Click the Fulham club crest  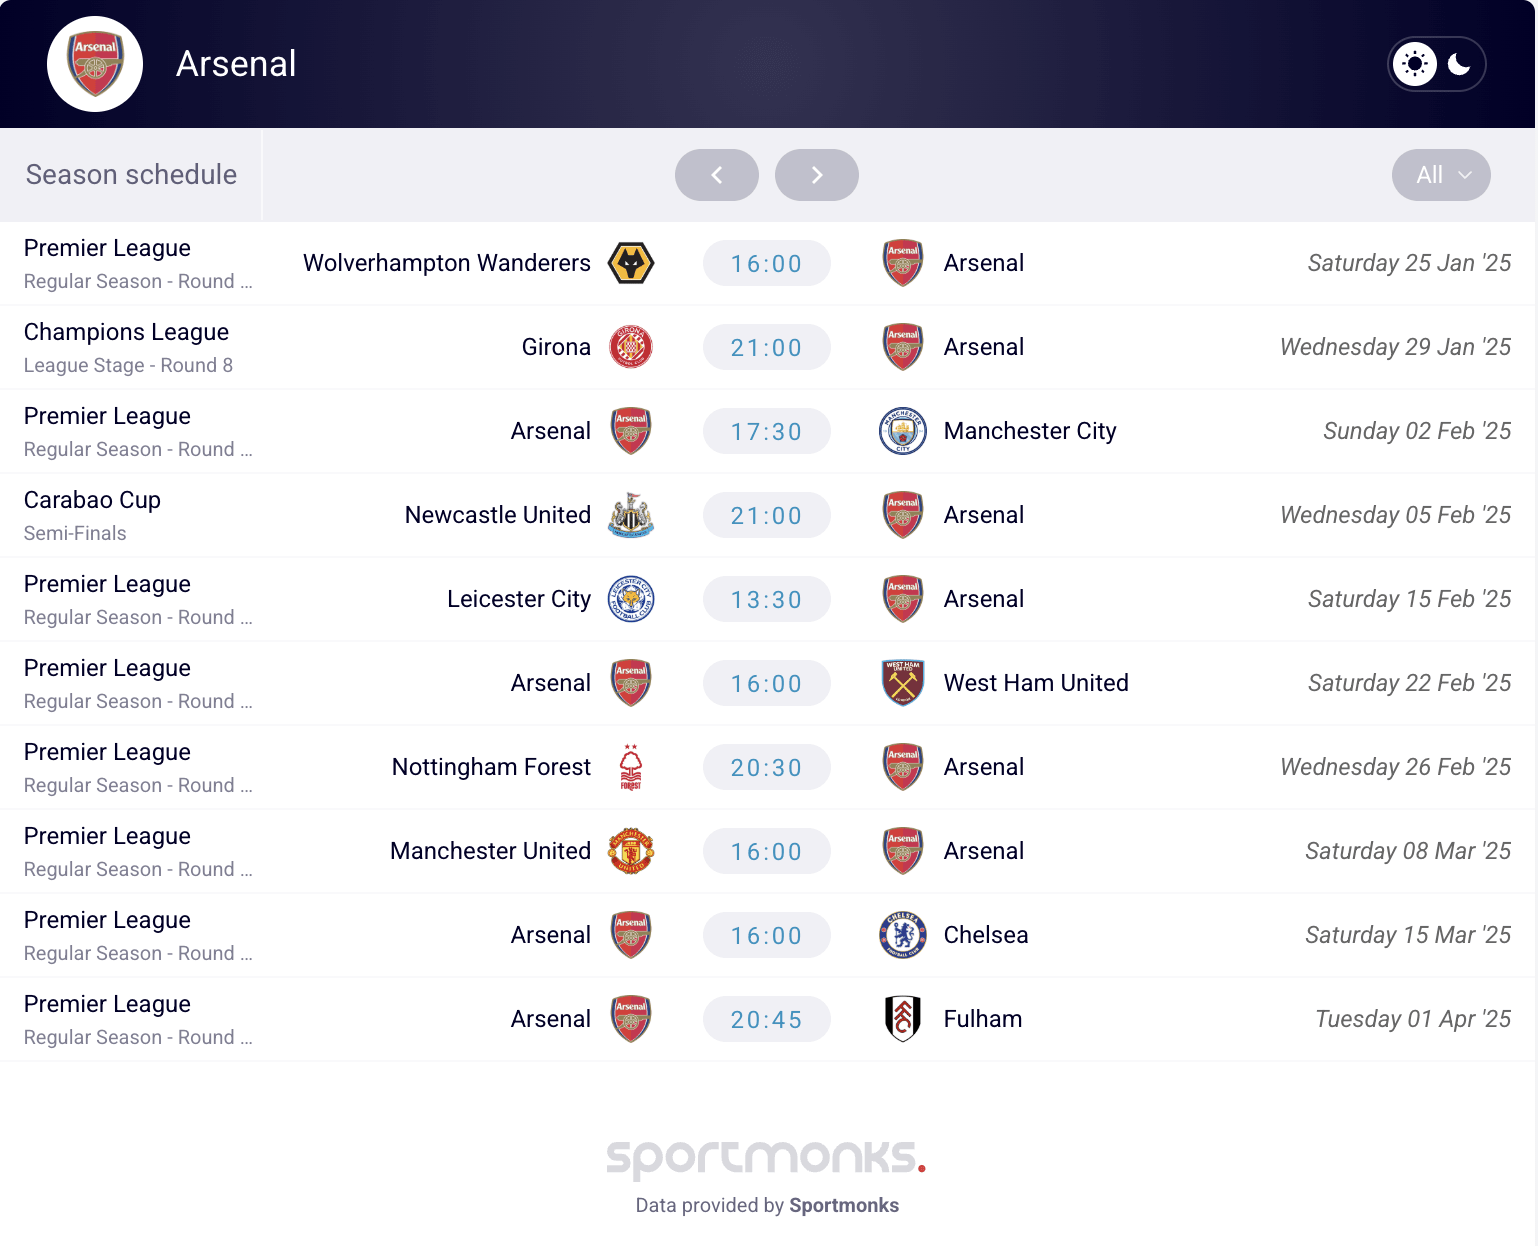click(903, 1019)
